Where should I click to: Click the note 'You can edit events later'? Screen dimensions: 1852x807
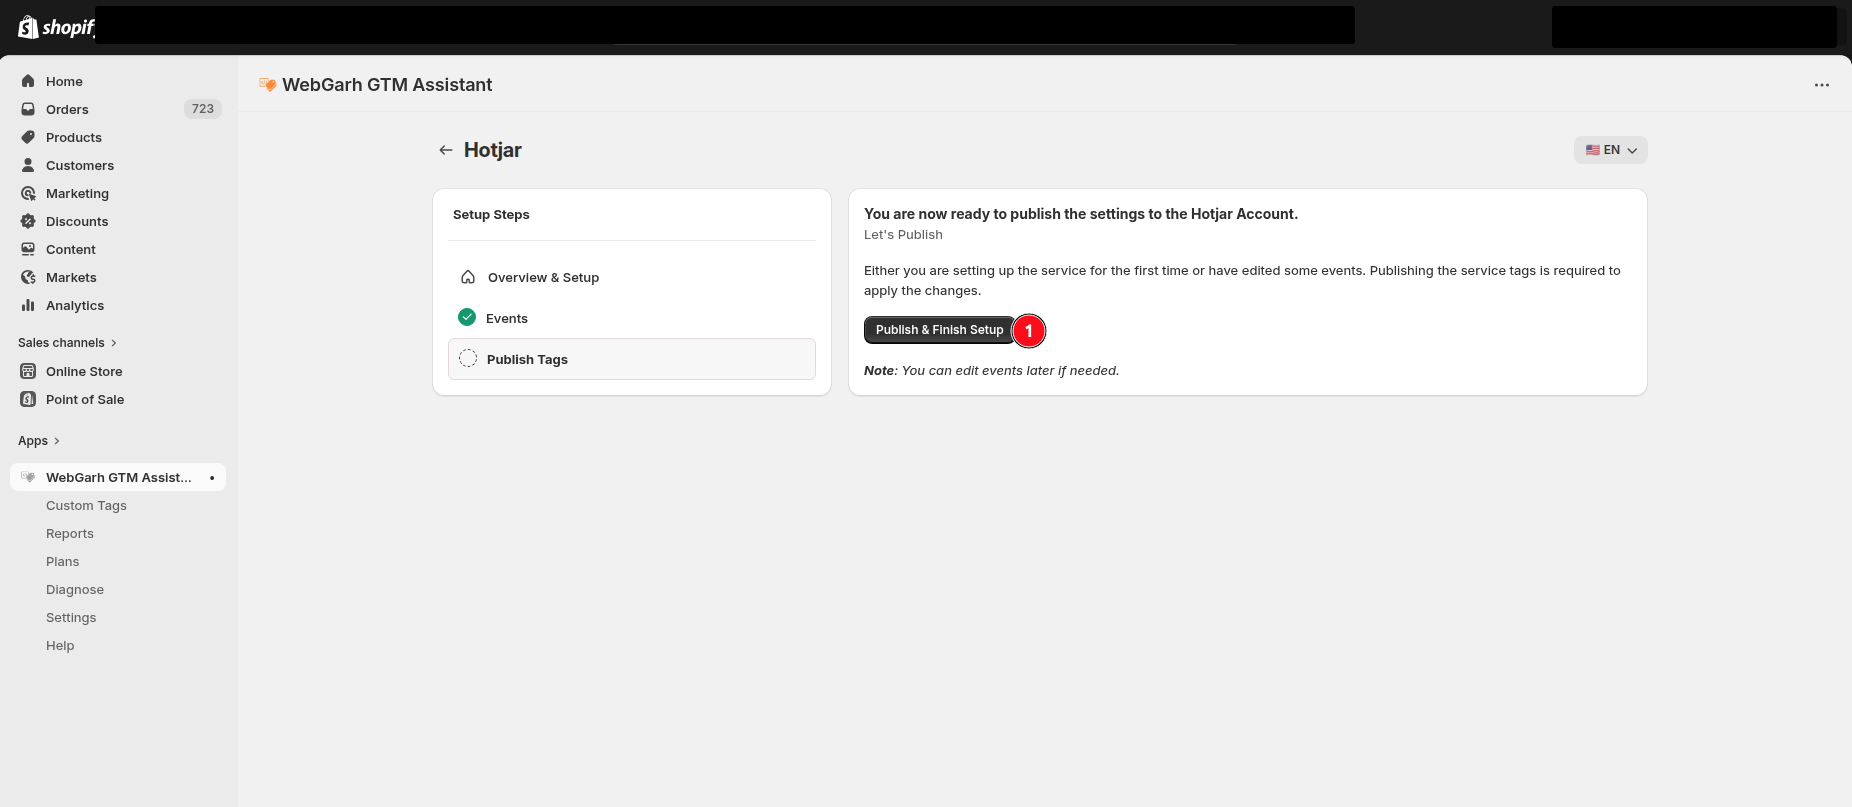point(991,370)
